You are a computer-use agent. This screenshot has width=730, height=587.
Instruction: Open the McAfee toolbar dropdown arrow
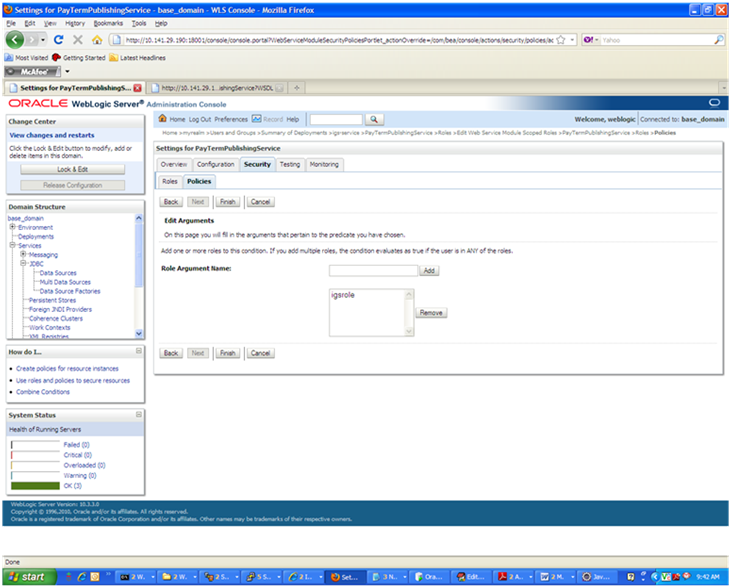coord(67,71)
